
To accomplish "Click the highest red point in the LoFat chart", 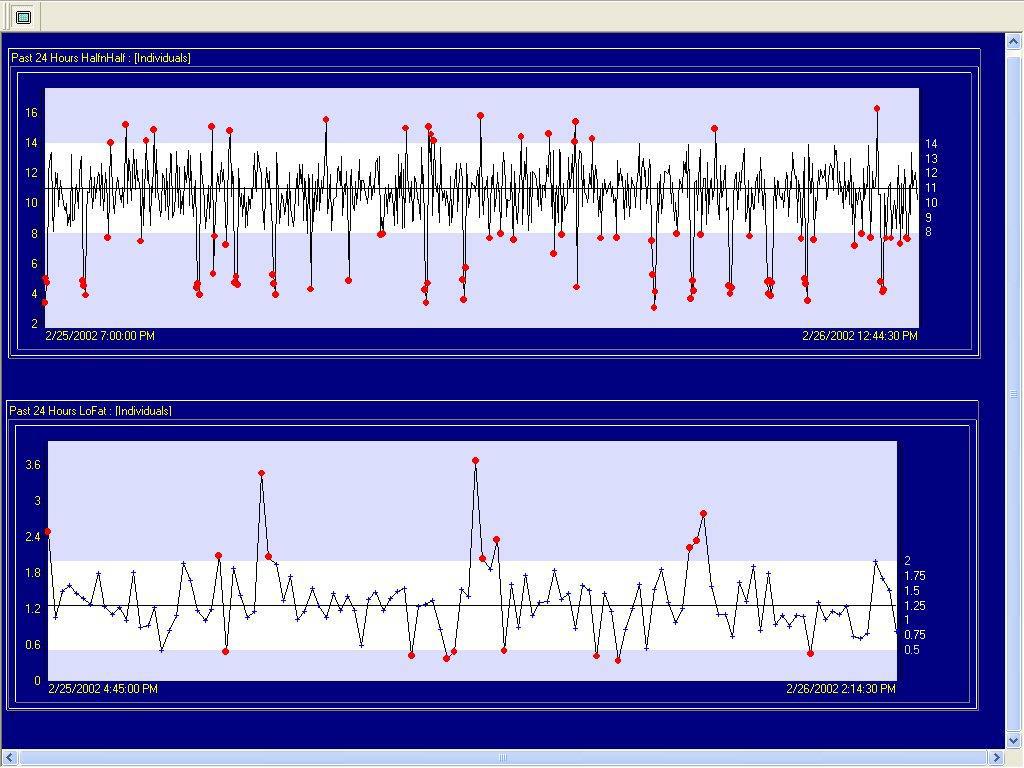I will click(475, 460).
